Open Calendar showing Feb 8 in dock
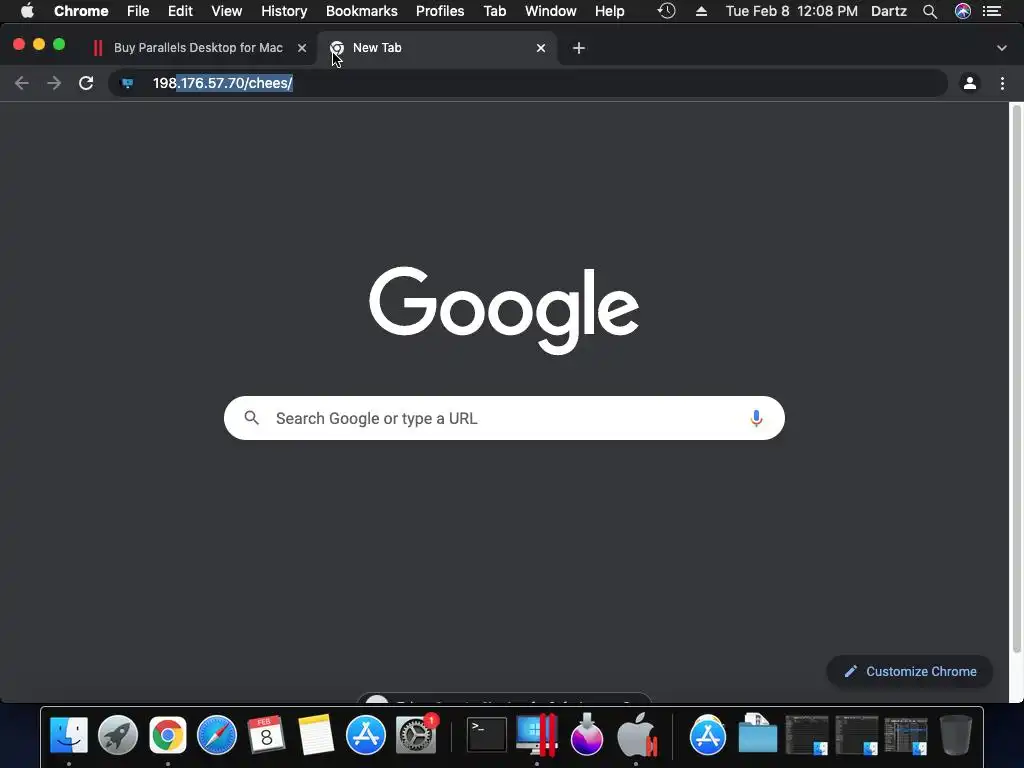Viewport: 1024px width, 768px height. click(266, 735)
